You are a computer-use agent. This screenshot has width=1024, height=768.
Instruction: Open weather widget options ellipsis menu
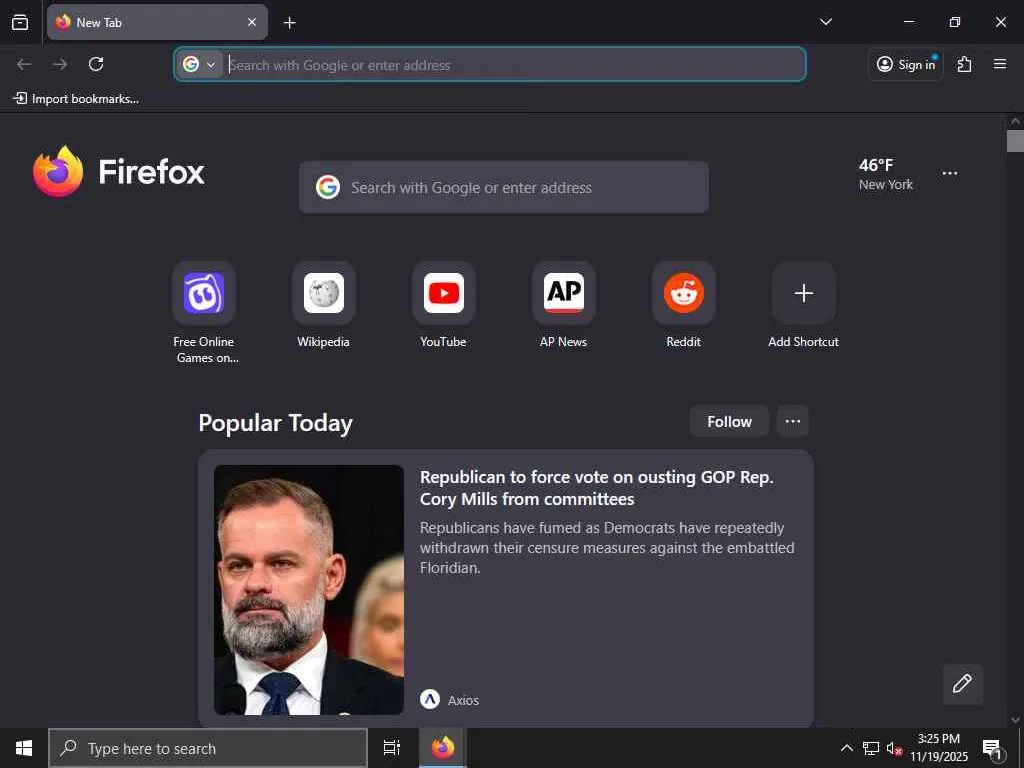click(950, 174)
